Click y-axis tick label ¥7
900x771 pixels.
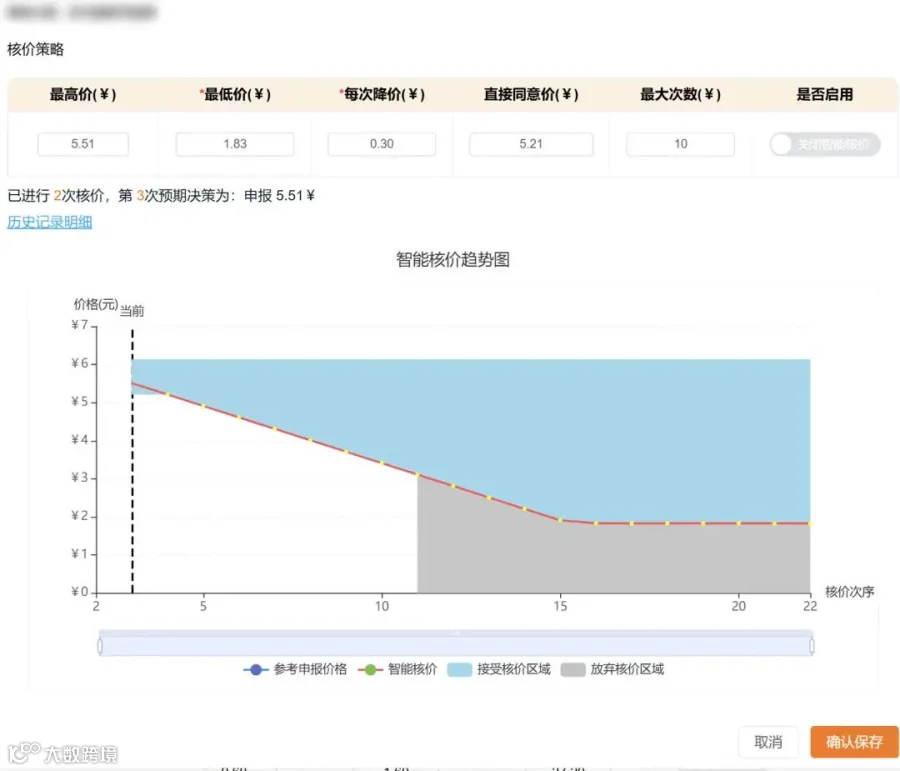[80, 326]
